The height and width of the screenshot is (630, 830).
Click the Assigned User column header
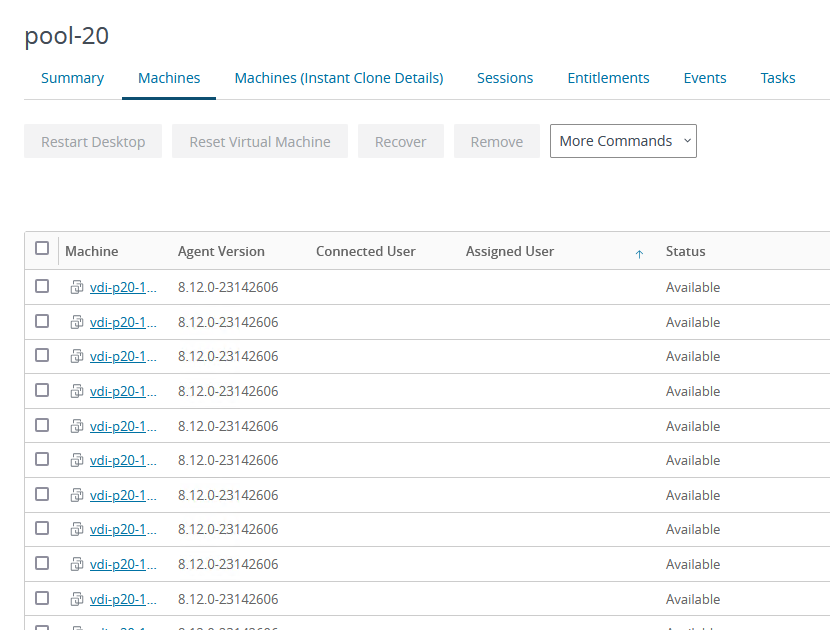510,251
